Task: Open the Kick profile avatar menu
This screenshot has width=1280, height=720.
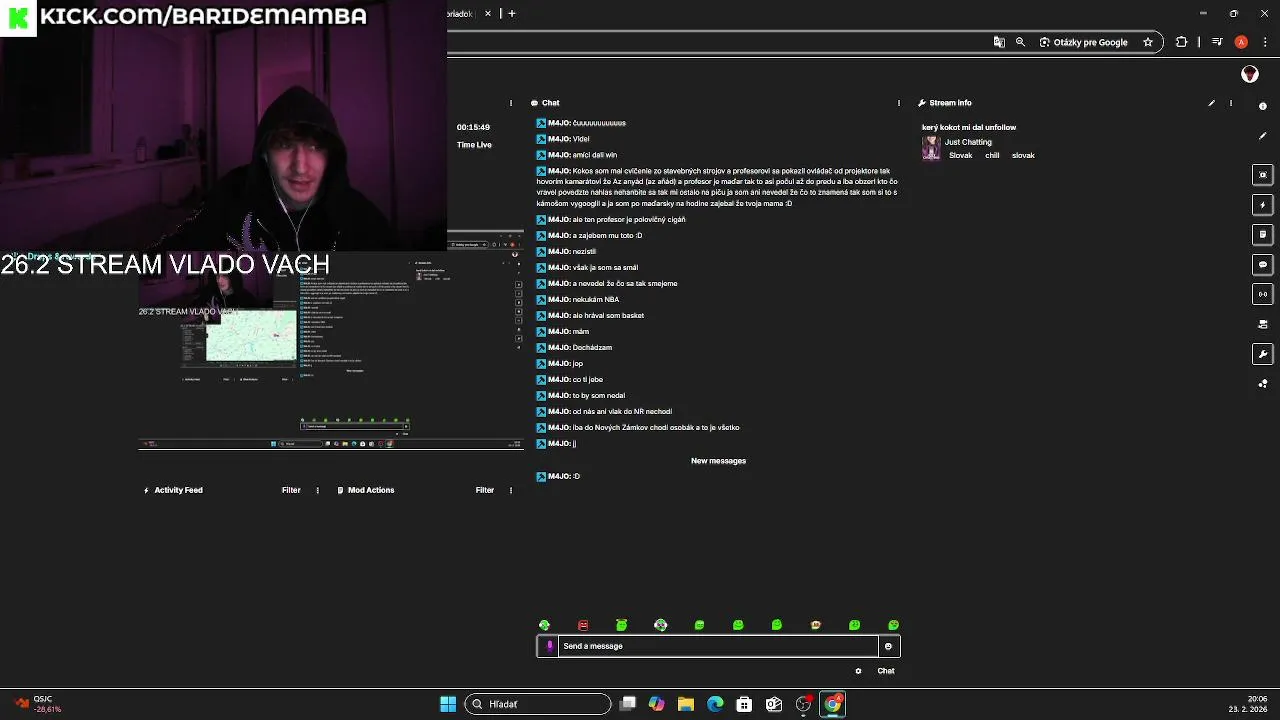Action: click(1249, 74)
